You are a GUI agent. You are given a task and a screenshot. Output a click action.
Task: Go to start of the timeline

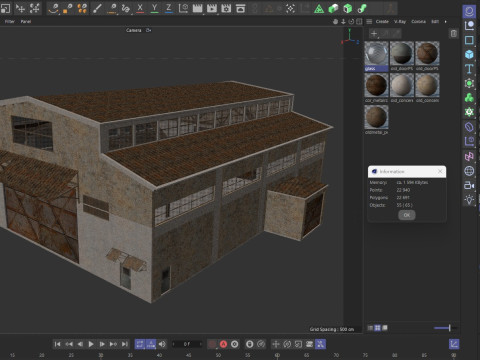(57, 344)
